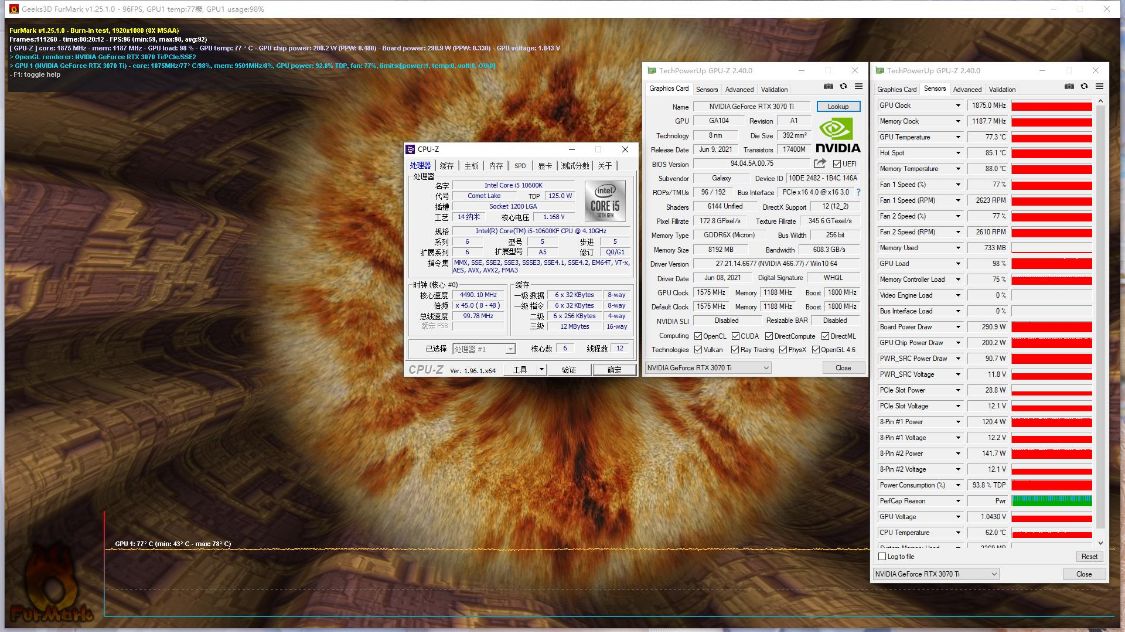Open the PerfCap Reason sensor dropdown
The width and height of the screenshot is (1125, 632).
(957, 501)
